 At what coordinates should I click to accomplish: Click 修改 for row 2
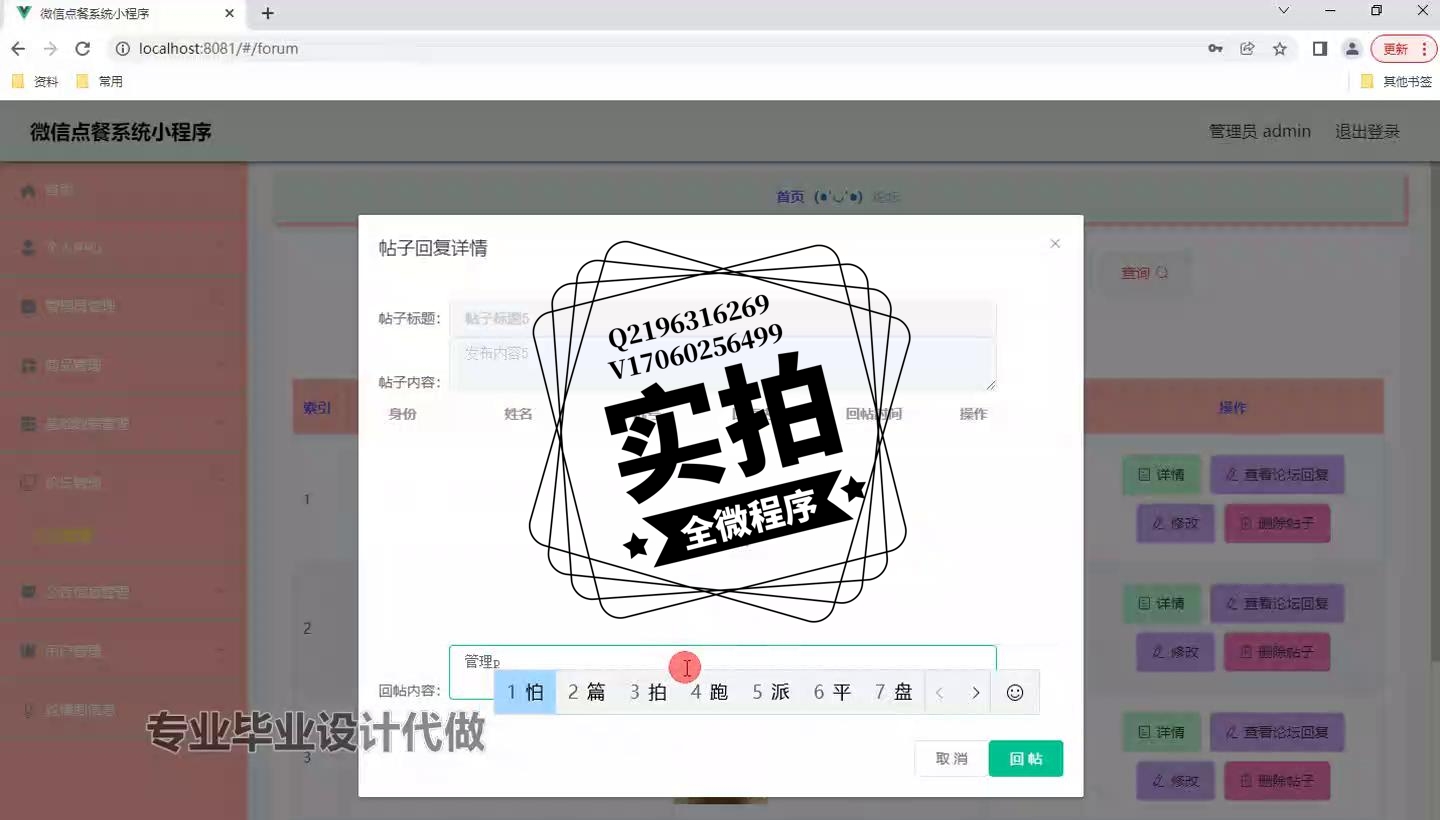click(x=1175, y=652)
